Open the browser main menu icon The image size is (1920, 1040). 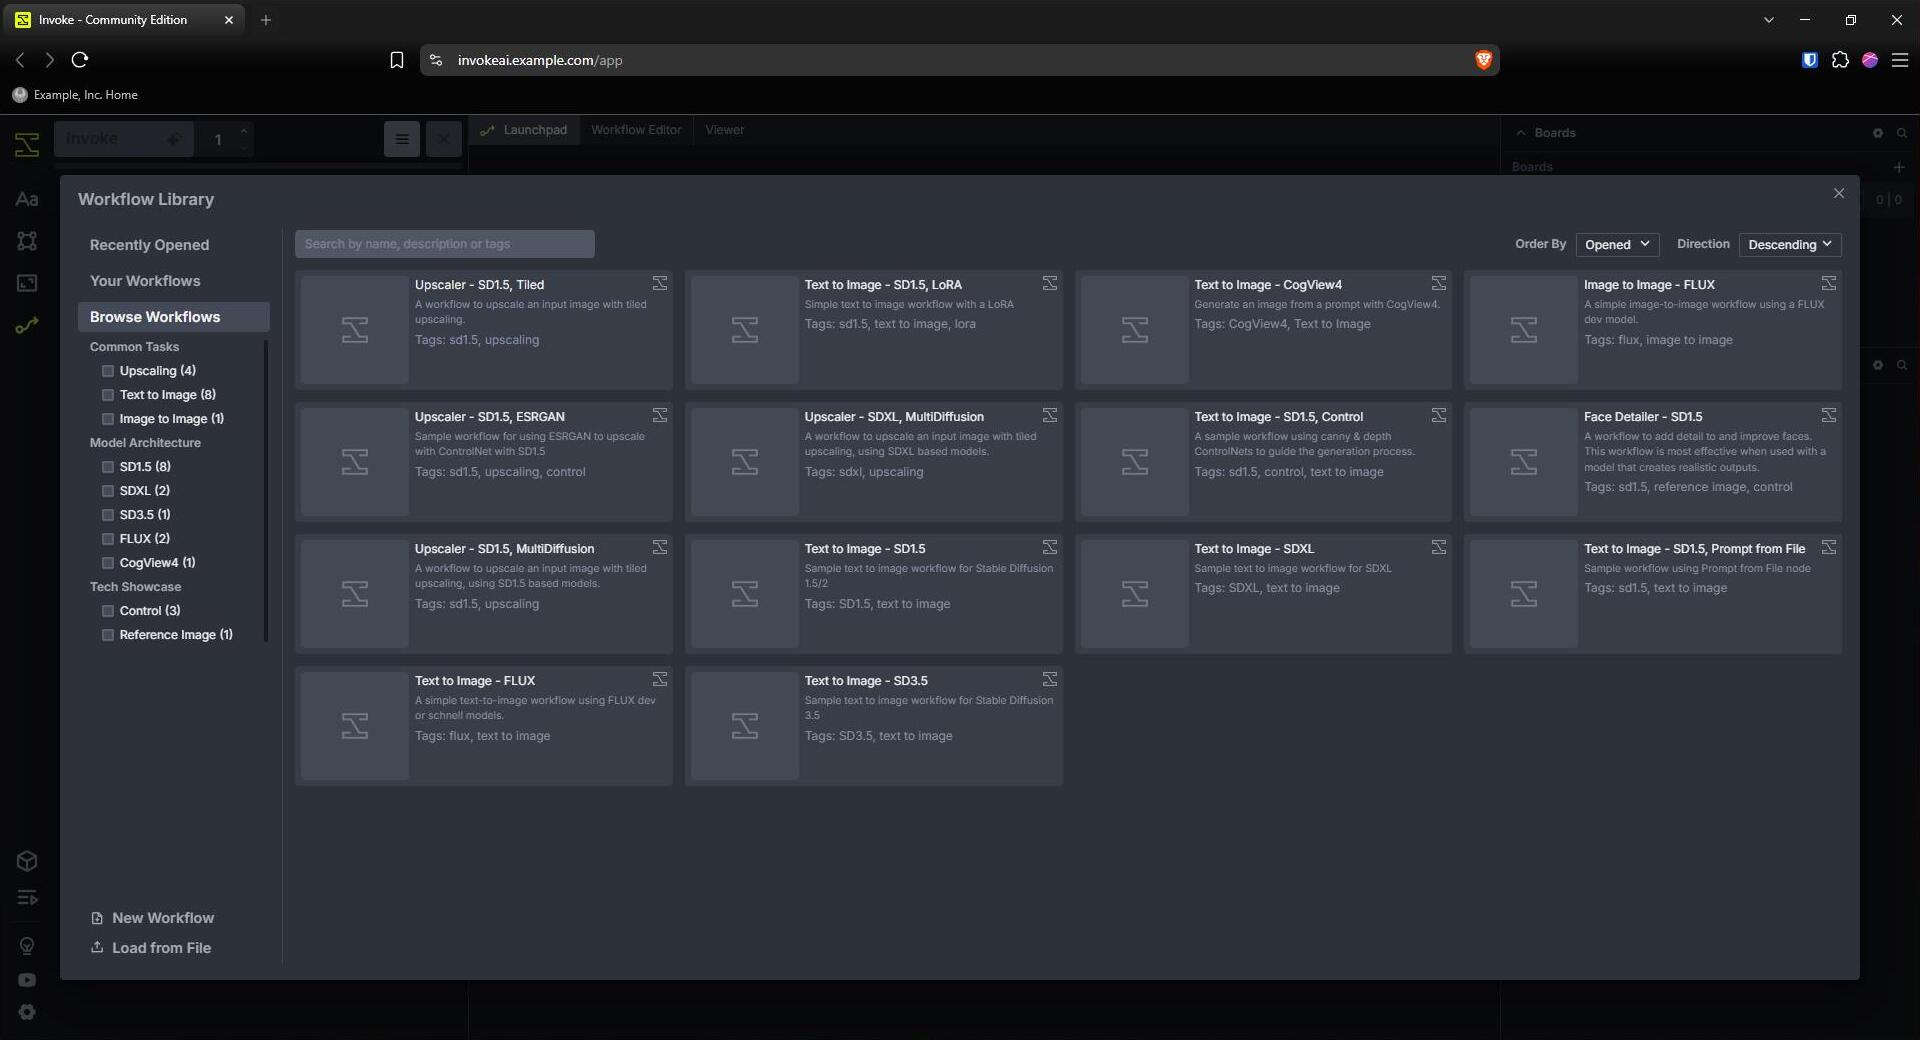pos(1900,60)
